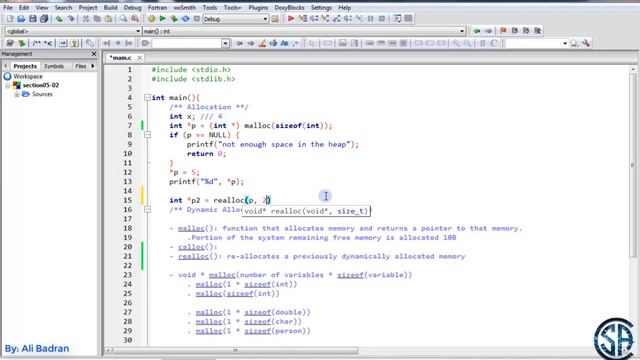Screen dimensions: 640x360
Task: Click the green Run icon
Action: click(162, 19)
